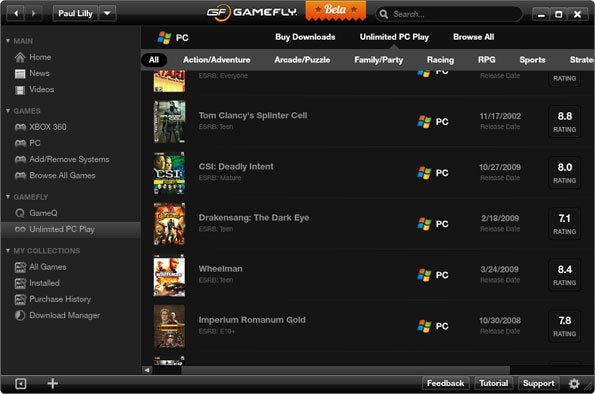Open Tom Clancy's Splinter Cell cover thumbnail
The width and height of the screenshot is (595, 394).
[169, 121]
